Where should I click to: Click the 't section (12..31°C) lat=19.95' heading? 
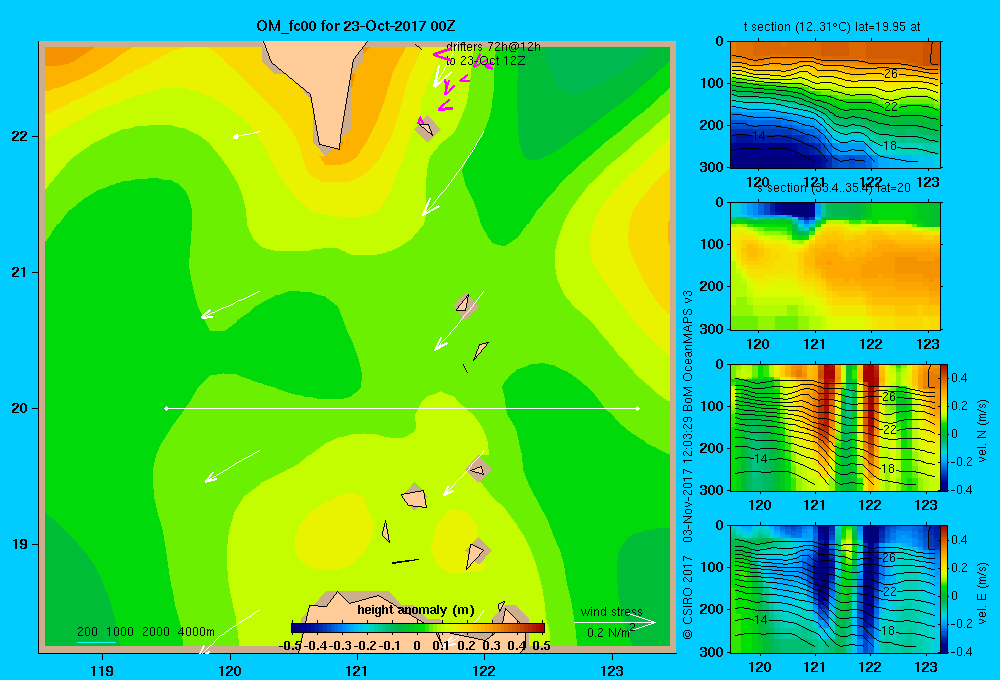pos(832,27)
